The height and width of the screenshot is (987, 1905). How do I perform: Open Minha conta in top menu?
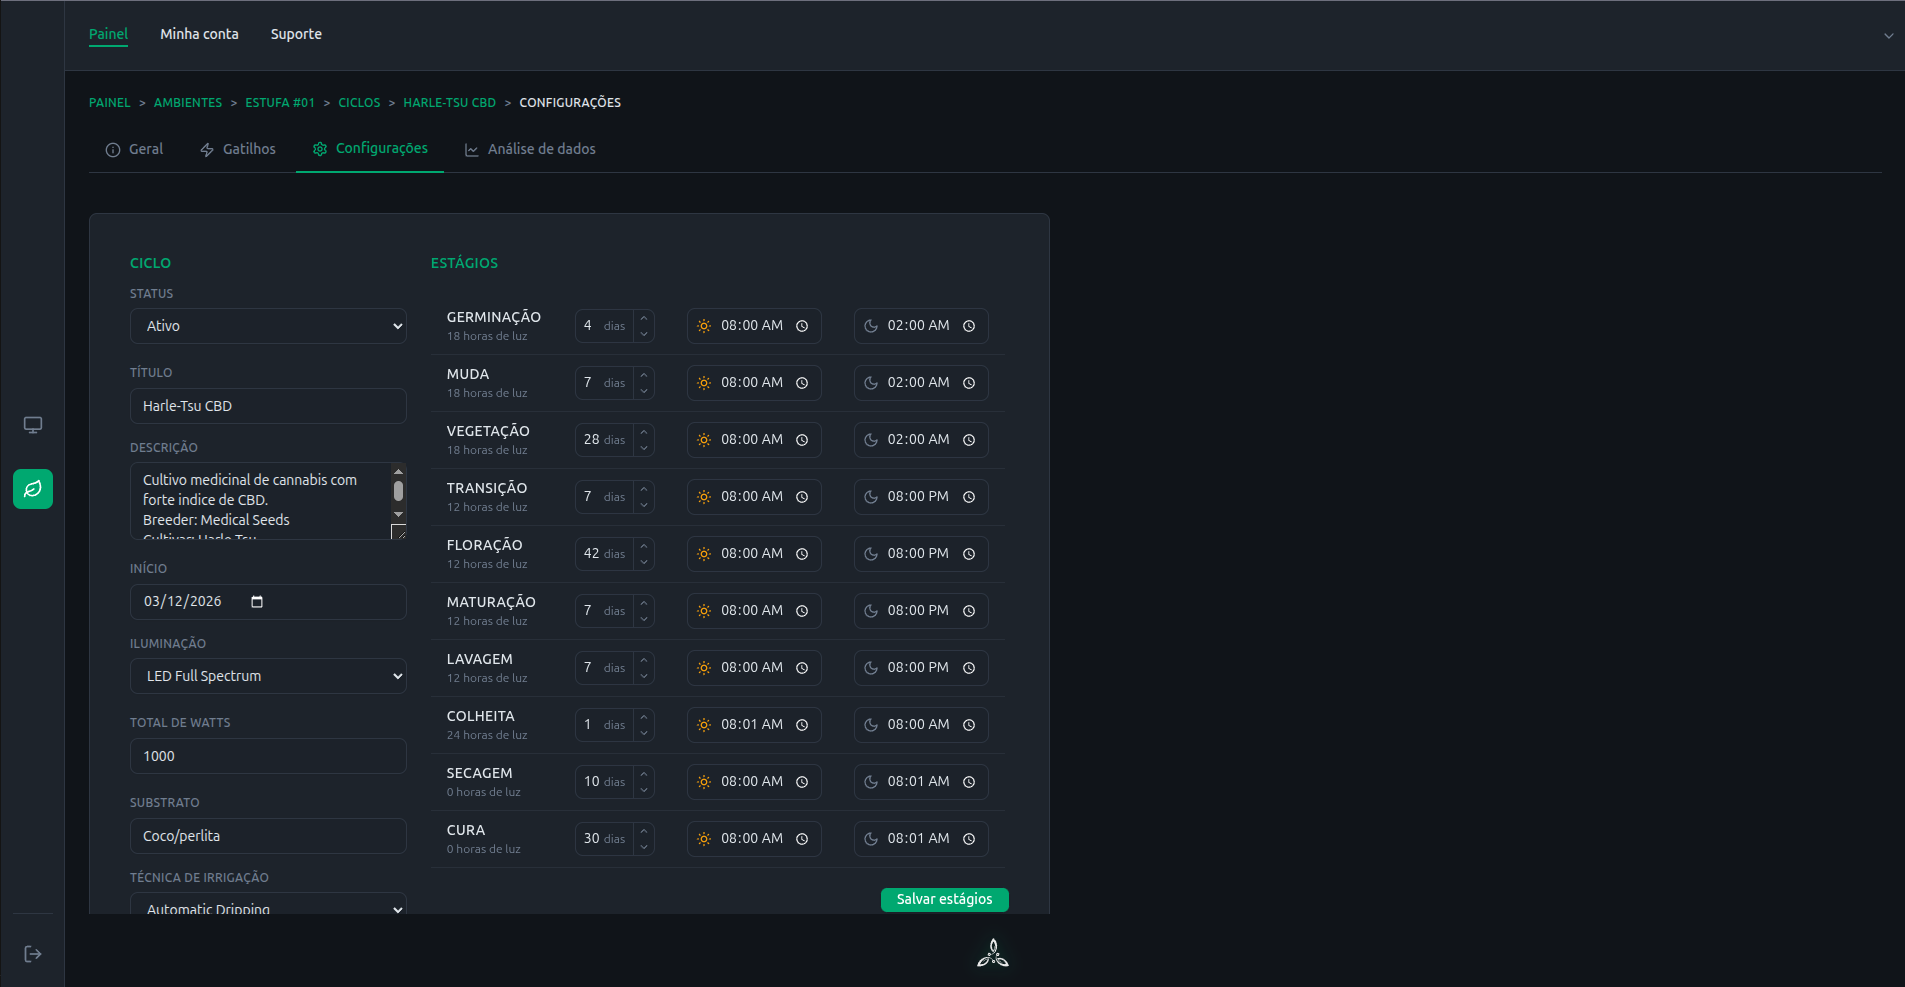[x=199, y=34]
